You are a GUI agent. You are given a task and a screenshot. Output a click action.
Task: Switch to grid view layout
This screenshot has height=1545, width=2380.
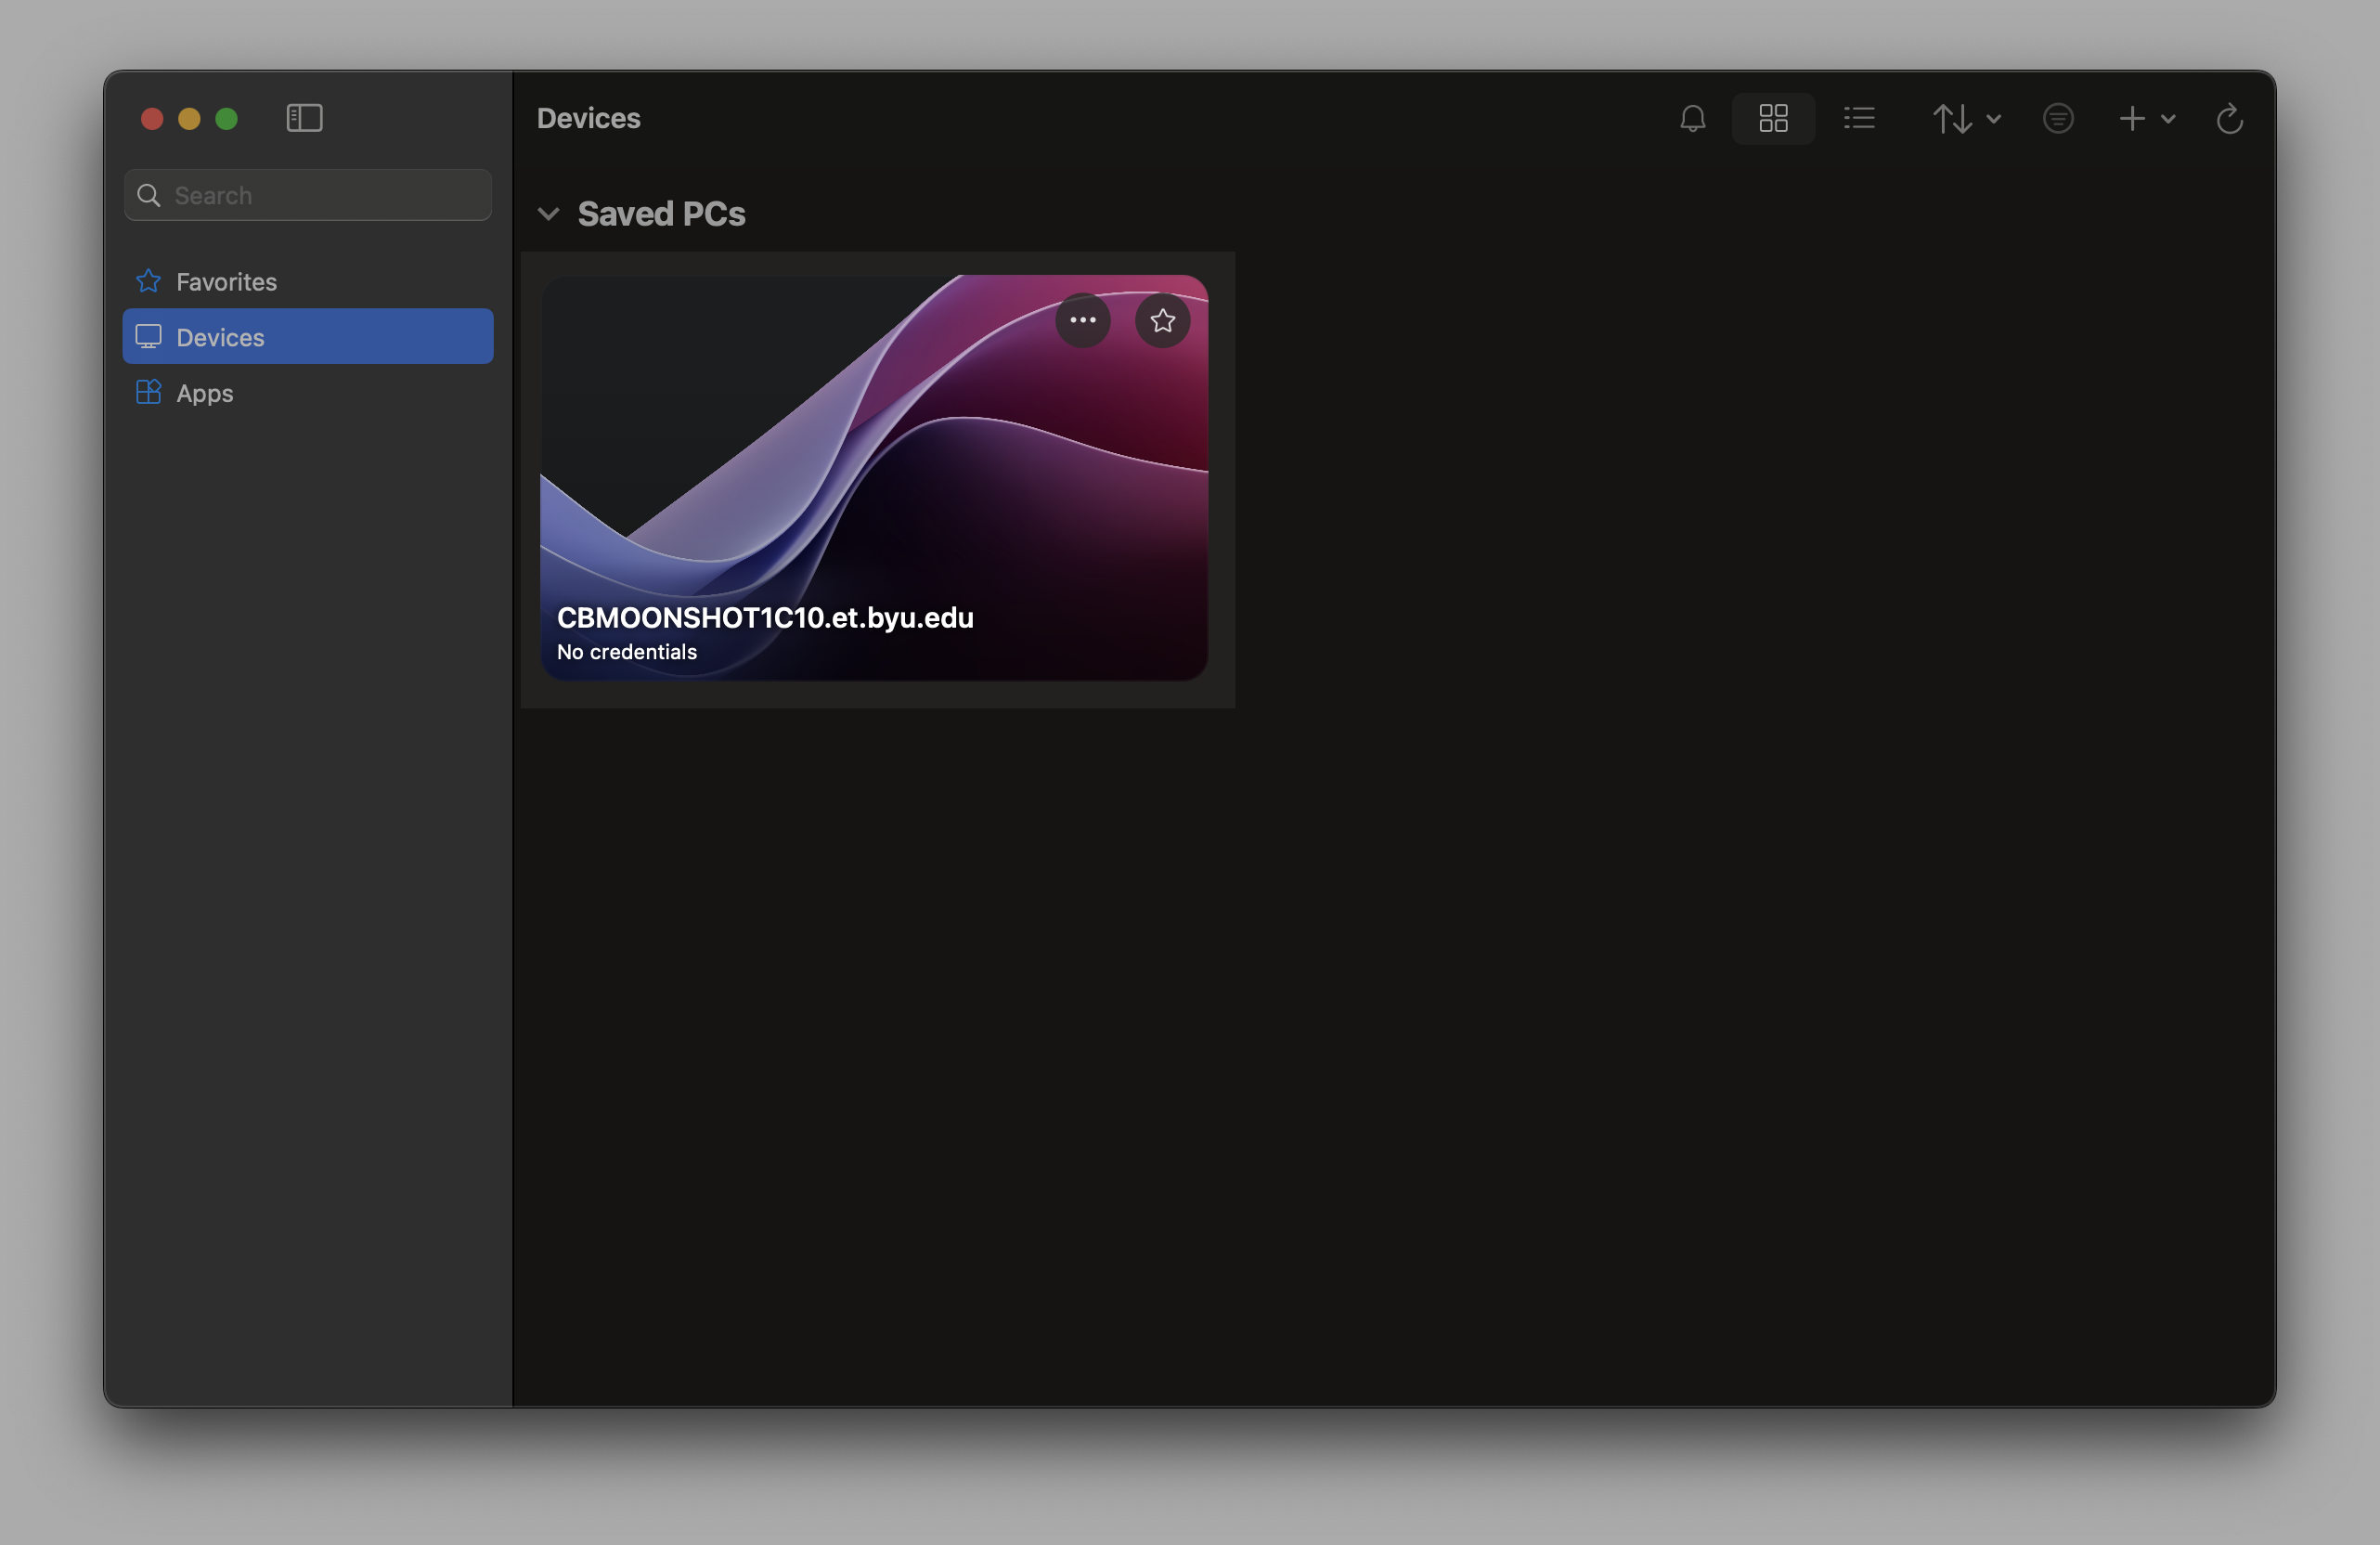(1773, 119)
